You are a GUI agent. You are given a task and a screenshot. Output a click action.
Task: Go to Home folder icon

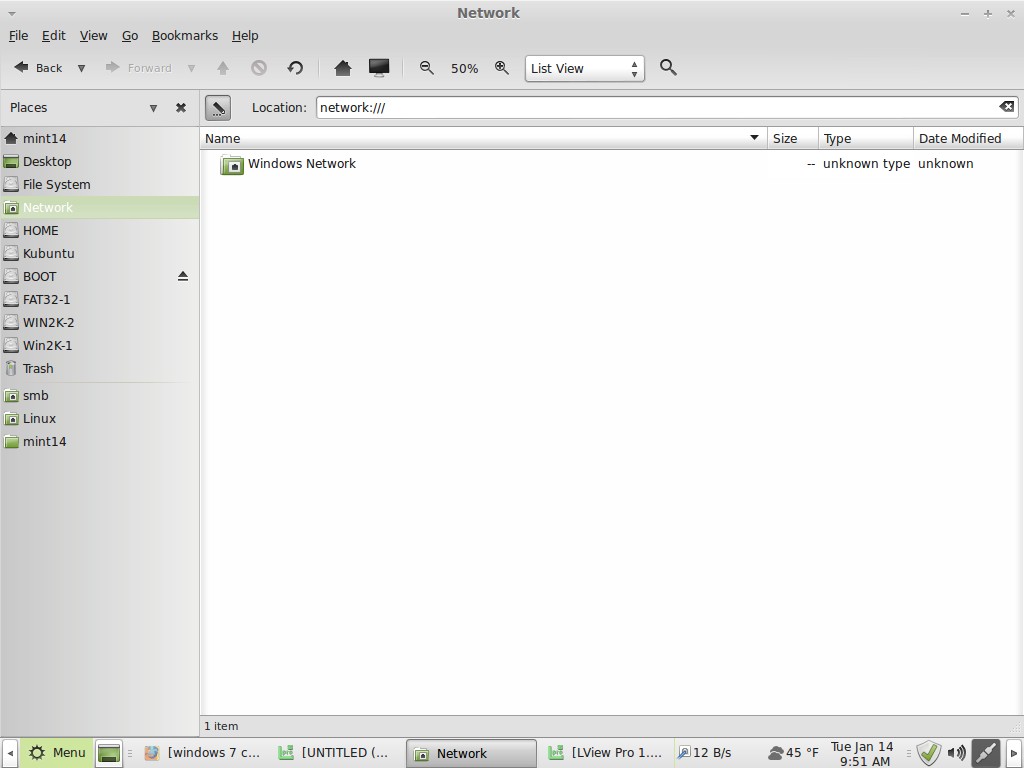point(343,68)
